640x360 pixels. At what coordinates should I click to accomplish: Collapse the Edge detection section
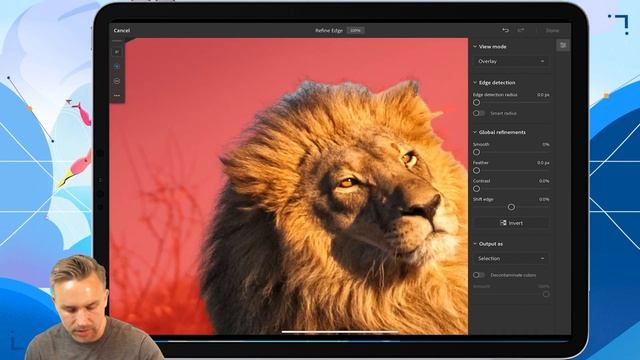pyautogui.click(x=475, y=82)
